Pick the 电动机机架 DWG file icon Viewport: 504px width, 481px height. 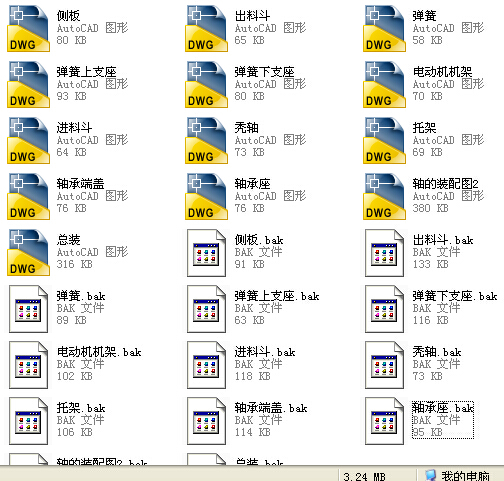coord(384,84)
